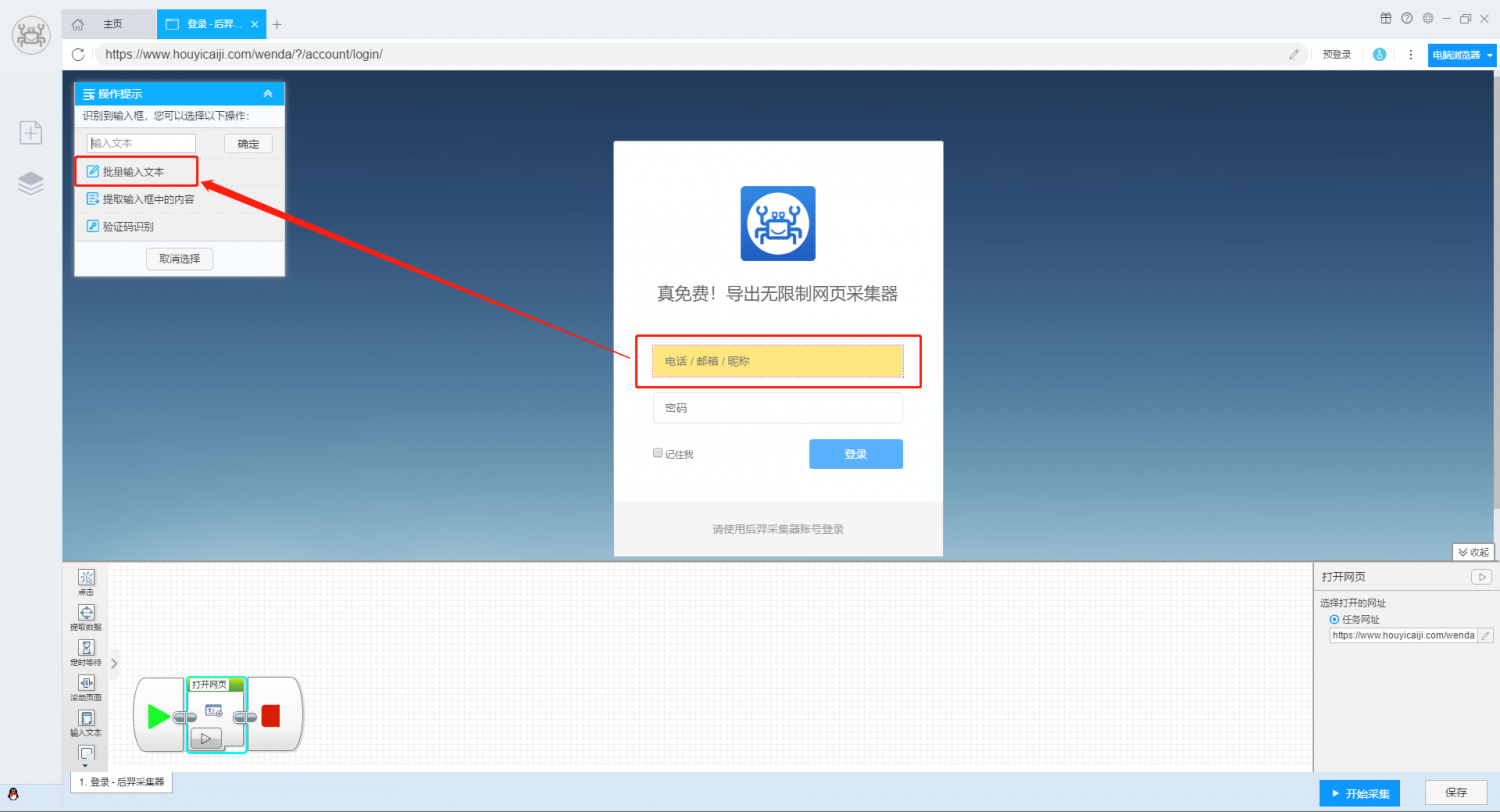This screenshot has height=812, width=1500.
Task: Click the gift icon in title bar
Action: click(x=1386, y=18)
